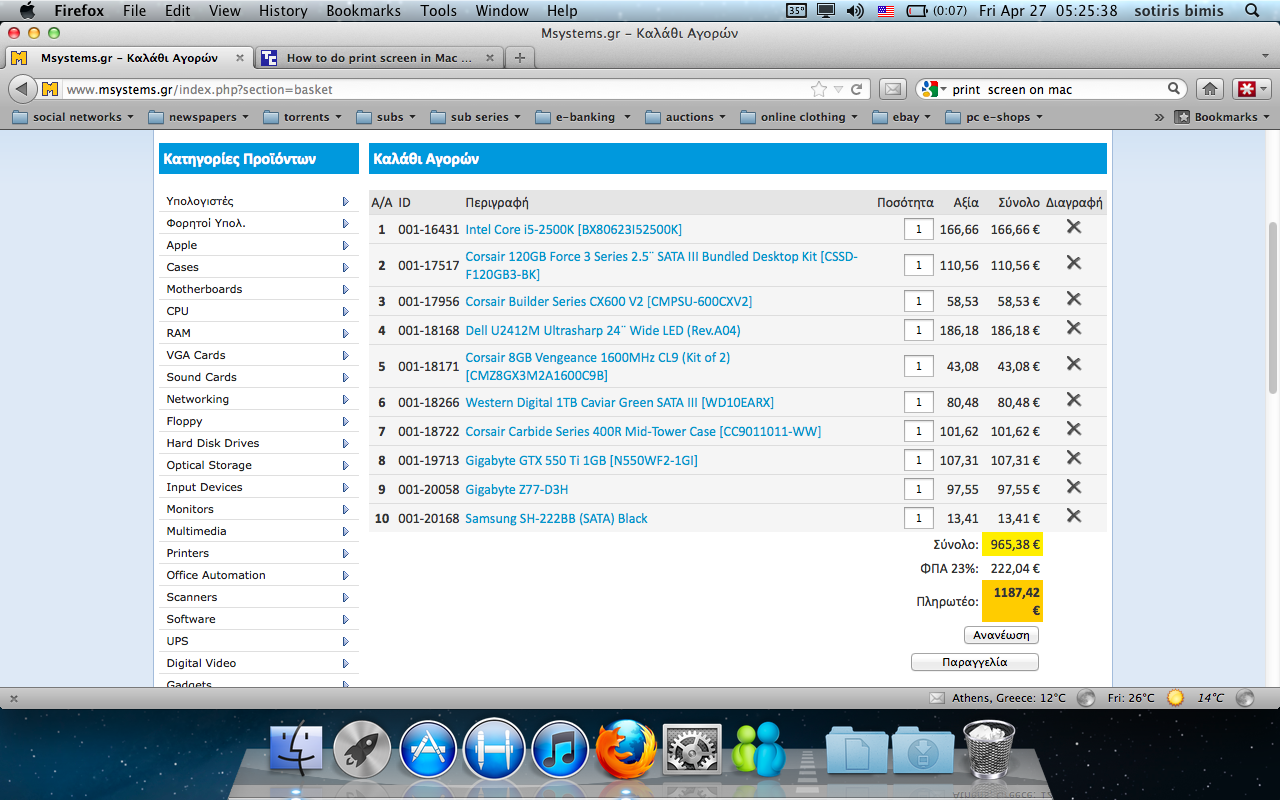Screen dimensions: 1280x800
Task: Click the volume icon in the menu bar
Action: 855,11
